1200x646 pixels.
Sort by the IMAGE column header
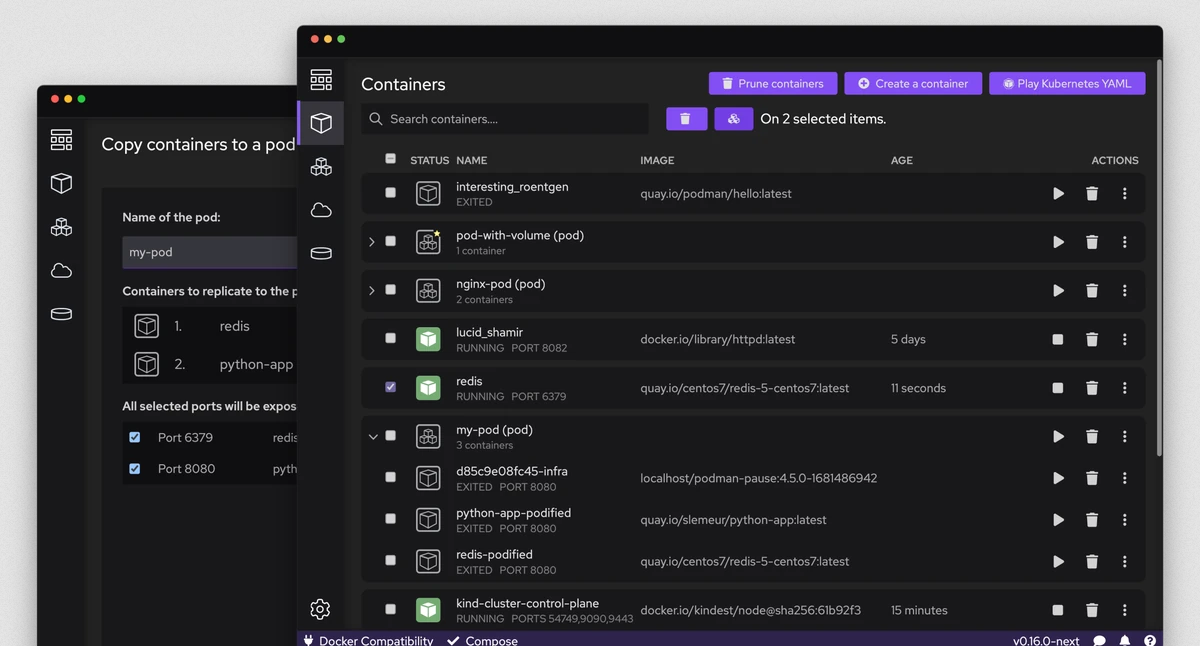pos(657,160)
